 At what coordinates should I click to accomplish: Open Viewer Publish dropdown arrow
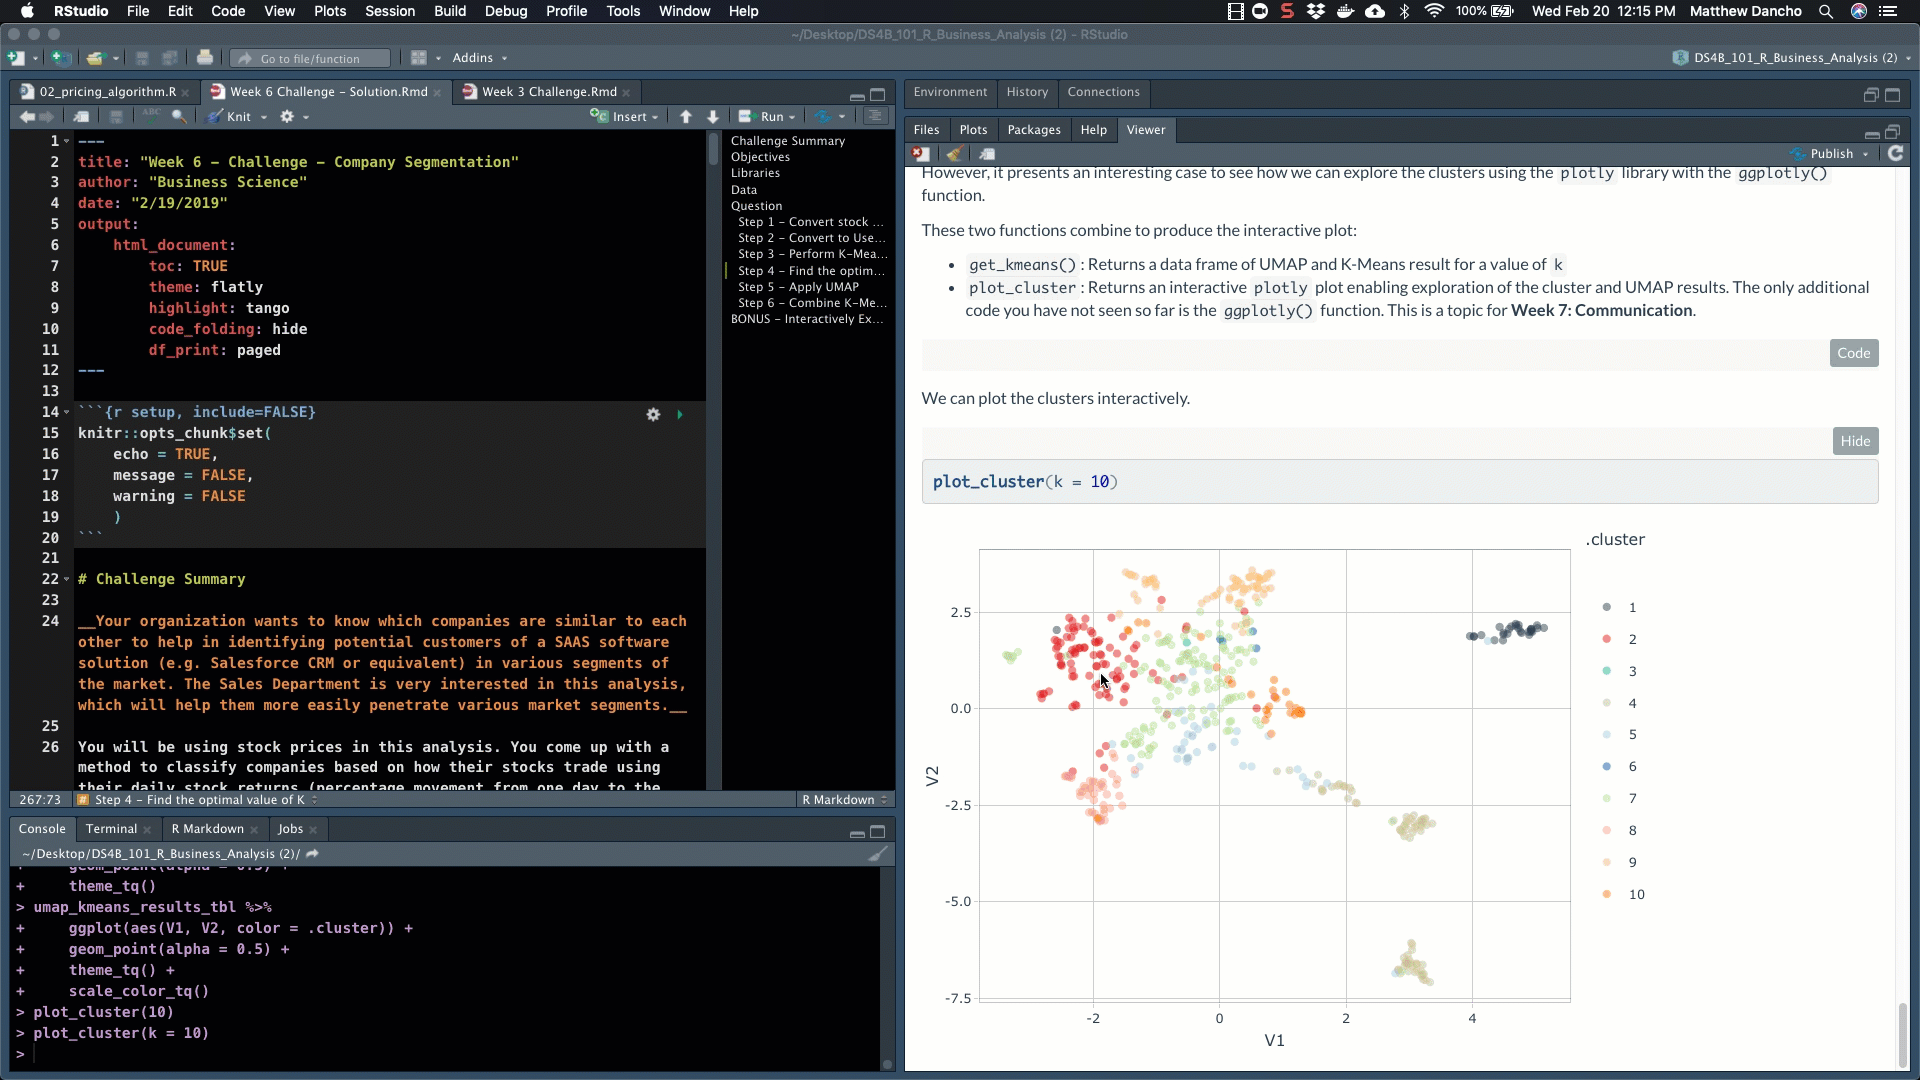1866,154
